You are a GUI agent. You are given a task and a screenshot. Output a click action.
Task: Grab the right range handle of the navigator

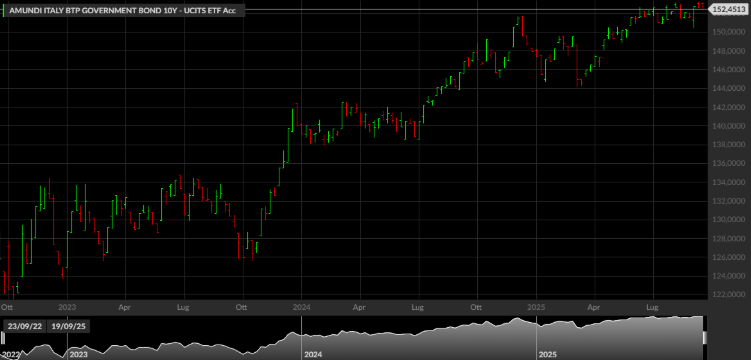[705, 338]
